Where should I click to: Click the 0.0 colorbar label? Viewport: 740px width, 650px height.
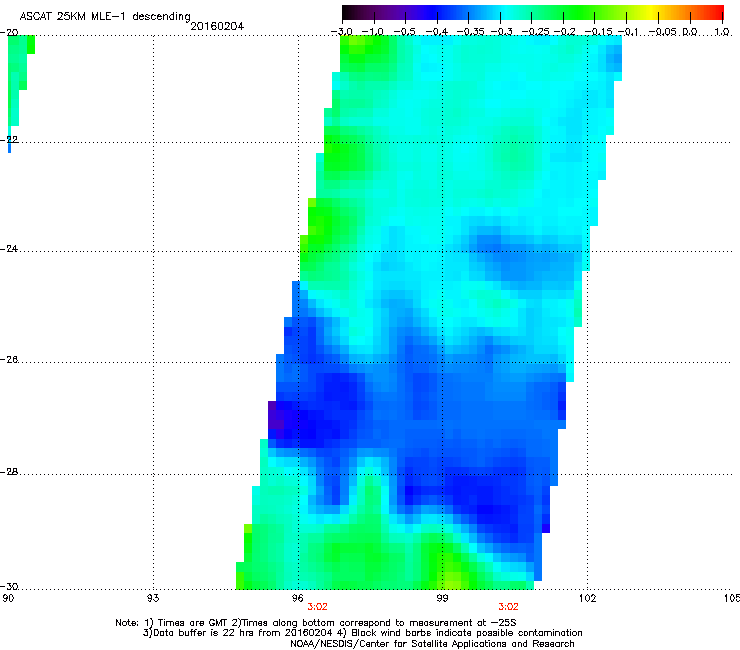pyautogui.click(x=690, y=32)
